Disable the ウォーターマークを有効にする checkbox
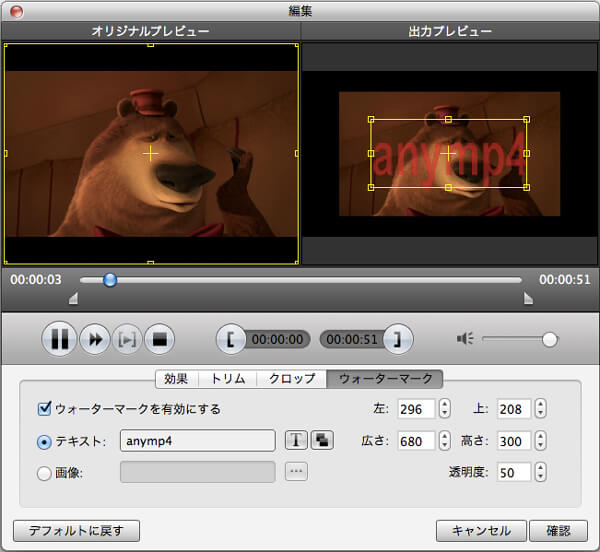 pyautogui.click(x=44, y=409)
